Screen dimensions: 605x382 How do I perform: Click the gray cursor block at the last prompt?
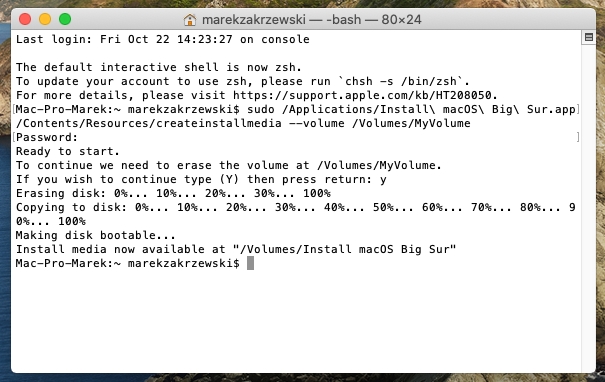(x=250, y=263)
